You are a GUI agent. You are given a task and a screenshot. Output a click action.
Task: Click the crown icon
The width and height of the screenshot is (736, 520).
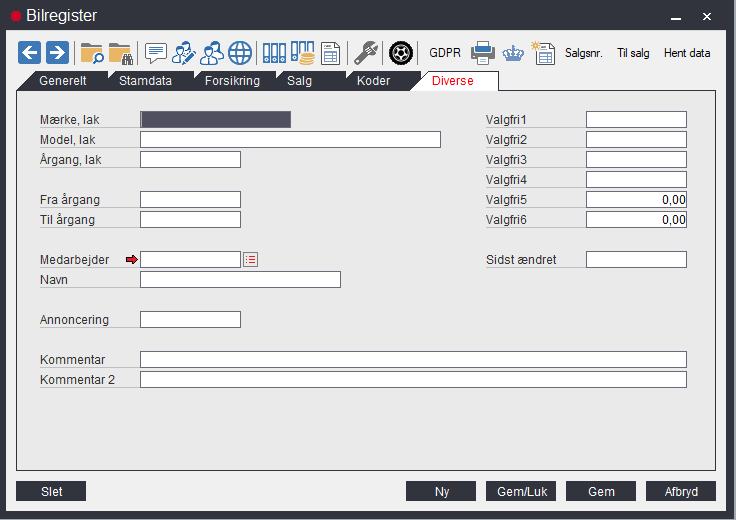point(513,54)
